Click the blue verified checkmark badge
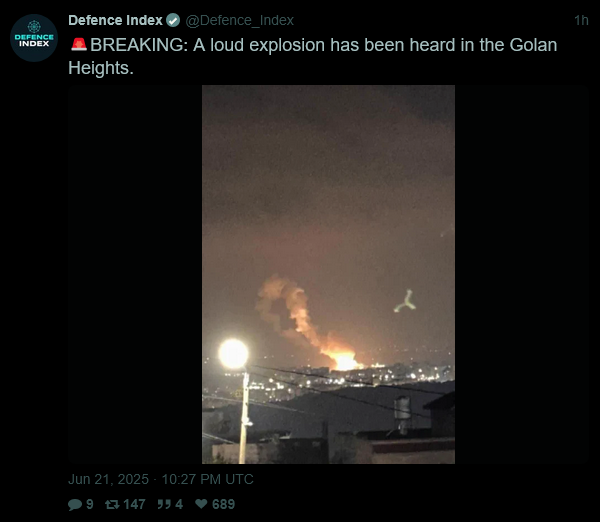 pyautogui.click(x=173, y=20)
